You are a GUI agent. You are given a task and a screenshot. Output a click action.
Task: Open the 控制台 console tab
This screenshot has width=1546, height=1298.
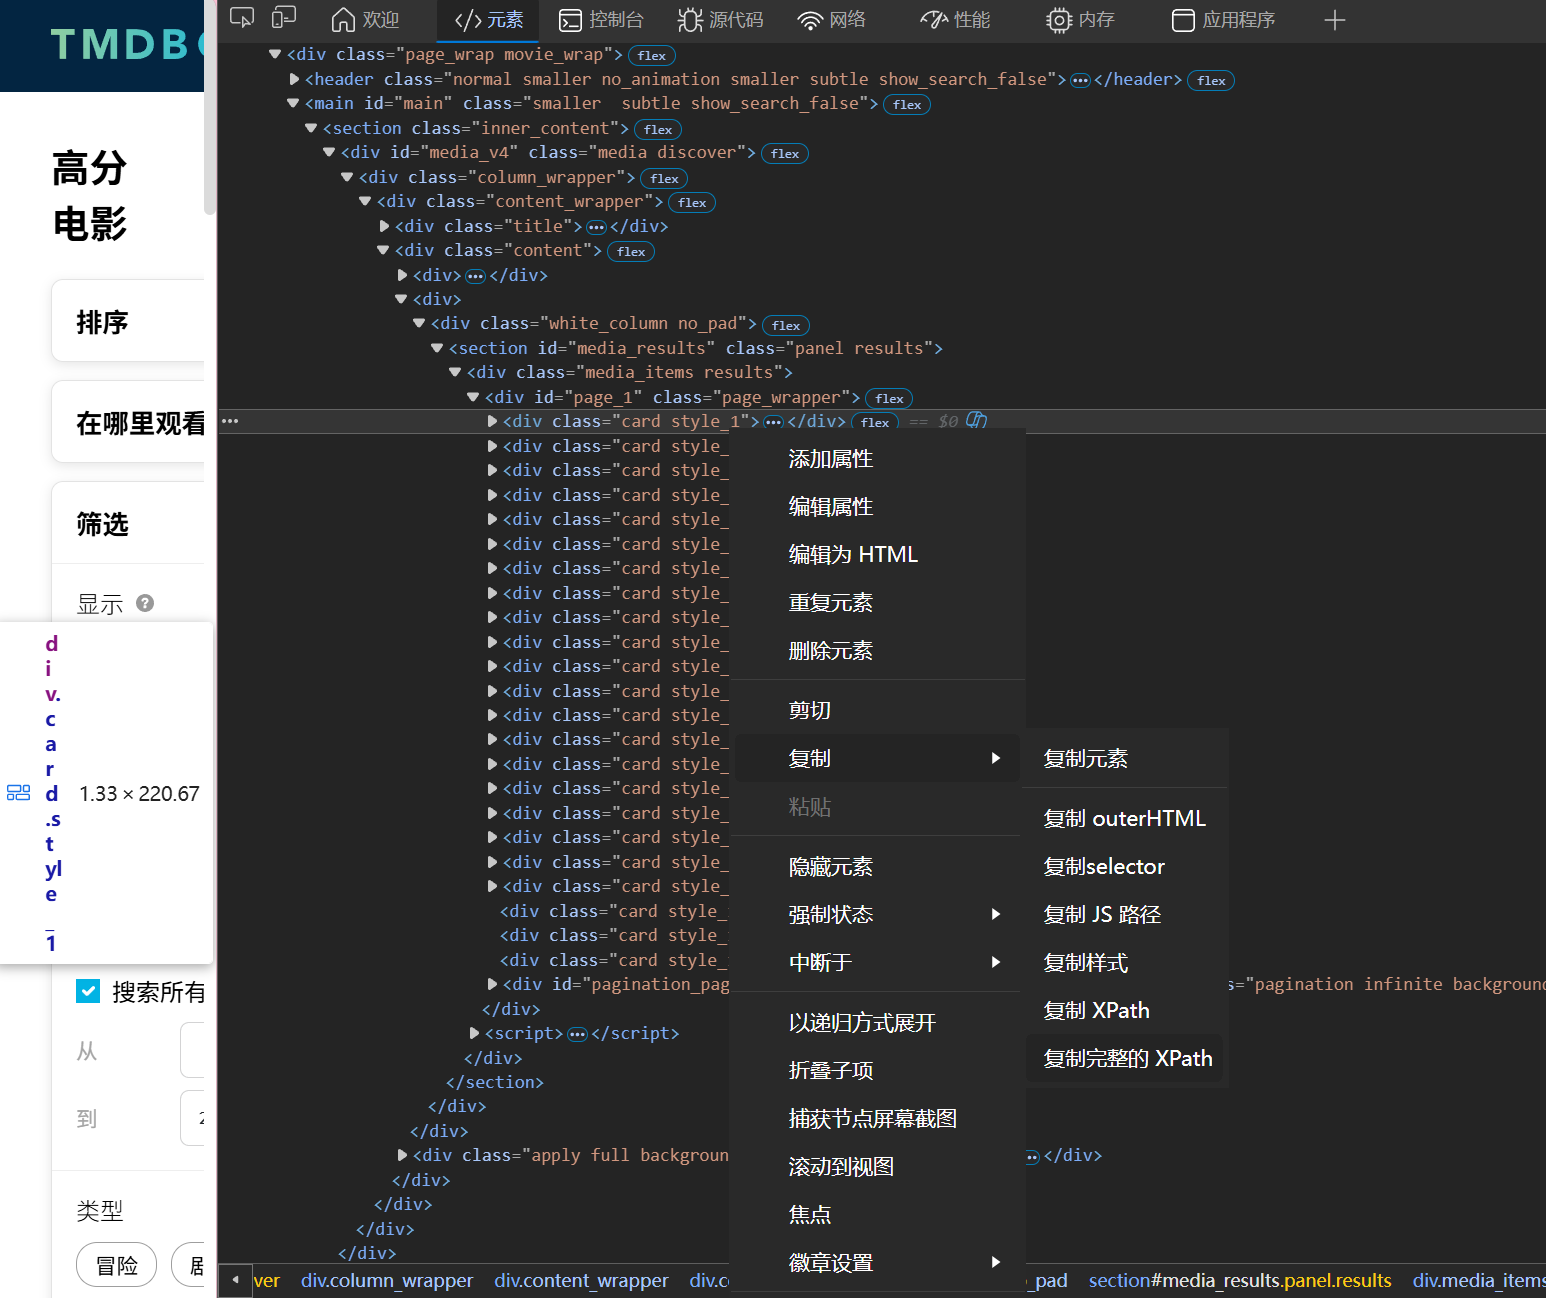pyautogui.click(x=601, y=20)
